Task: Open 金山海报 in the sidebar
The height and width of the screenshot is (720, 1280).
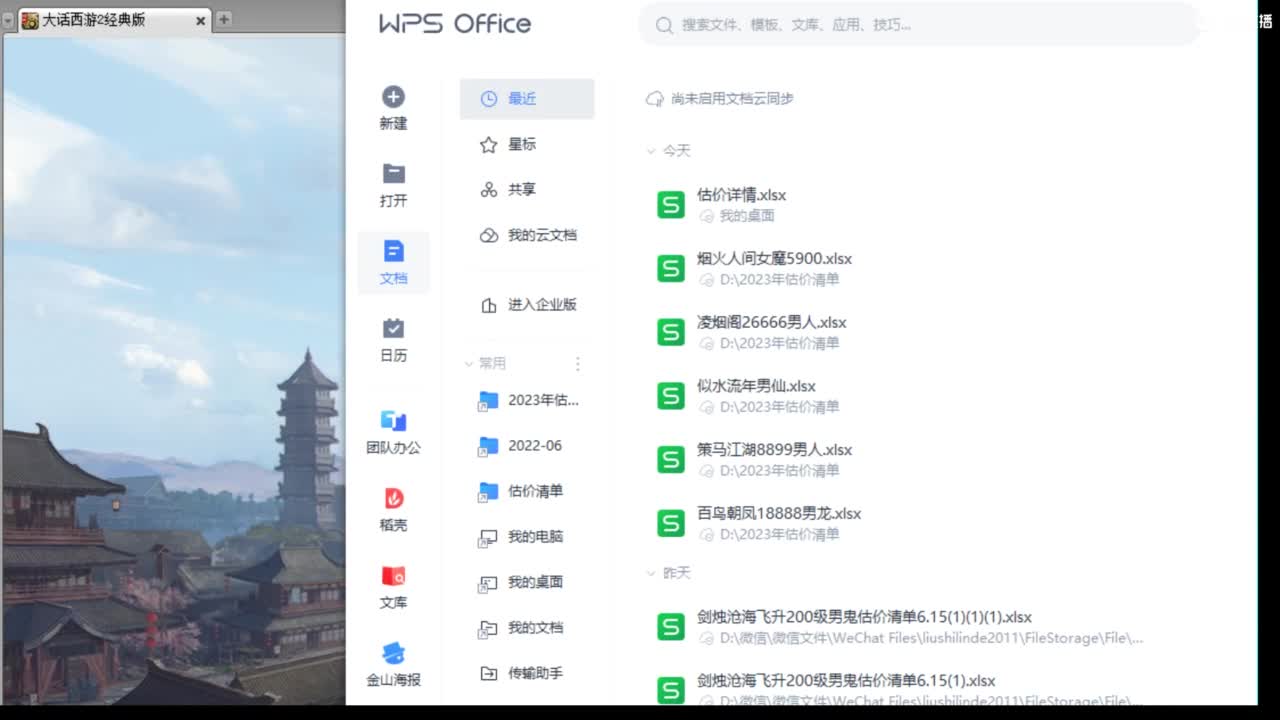Action: 393,663
